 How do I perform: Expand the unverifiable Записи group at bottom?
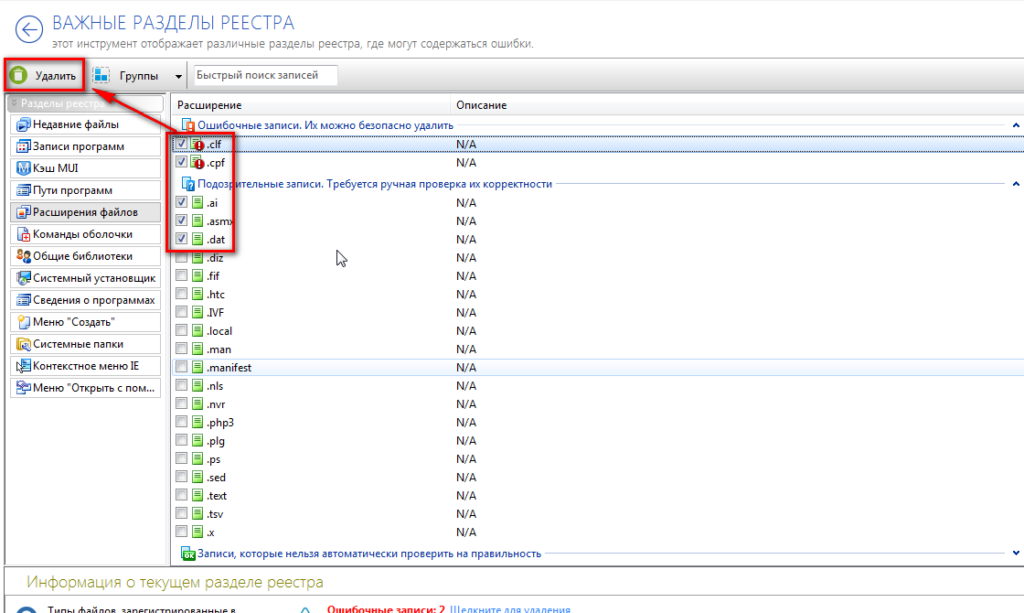1016,553
